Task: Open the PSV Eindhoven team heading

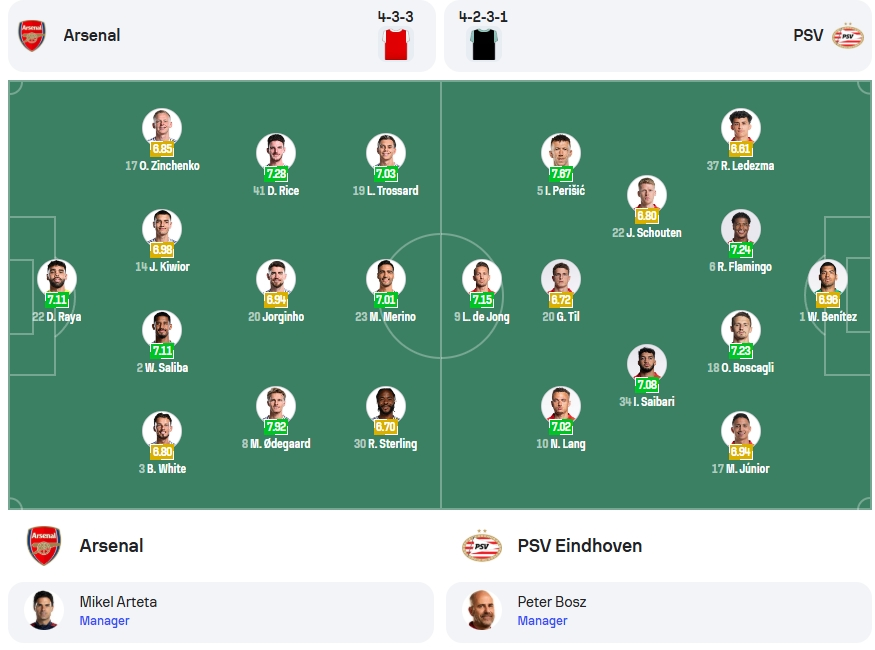Action: (579, 546)
